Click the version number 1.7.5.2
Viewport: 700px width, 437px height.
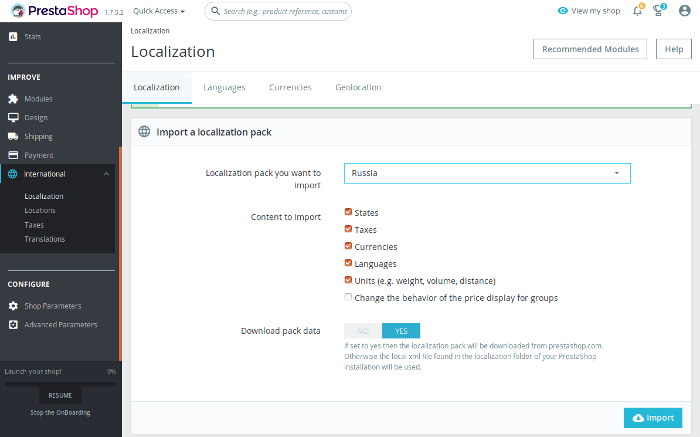(x=114, y=12)
